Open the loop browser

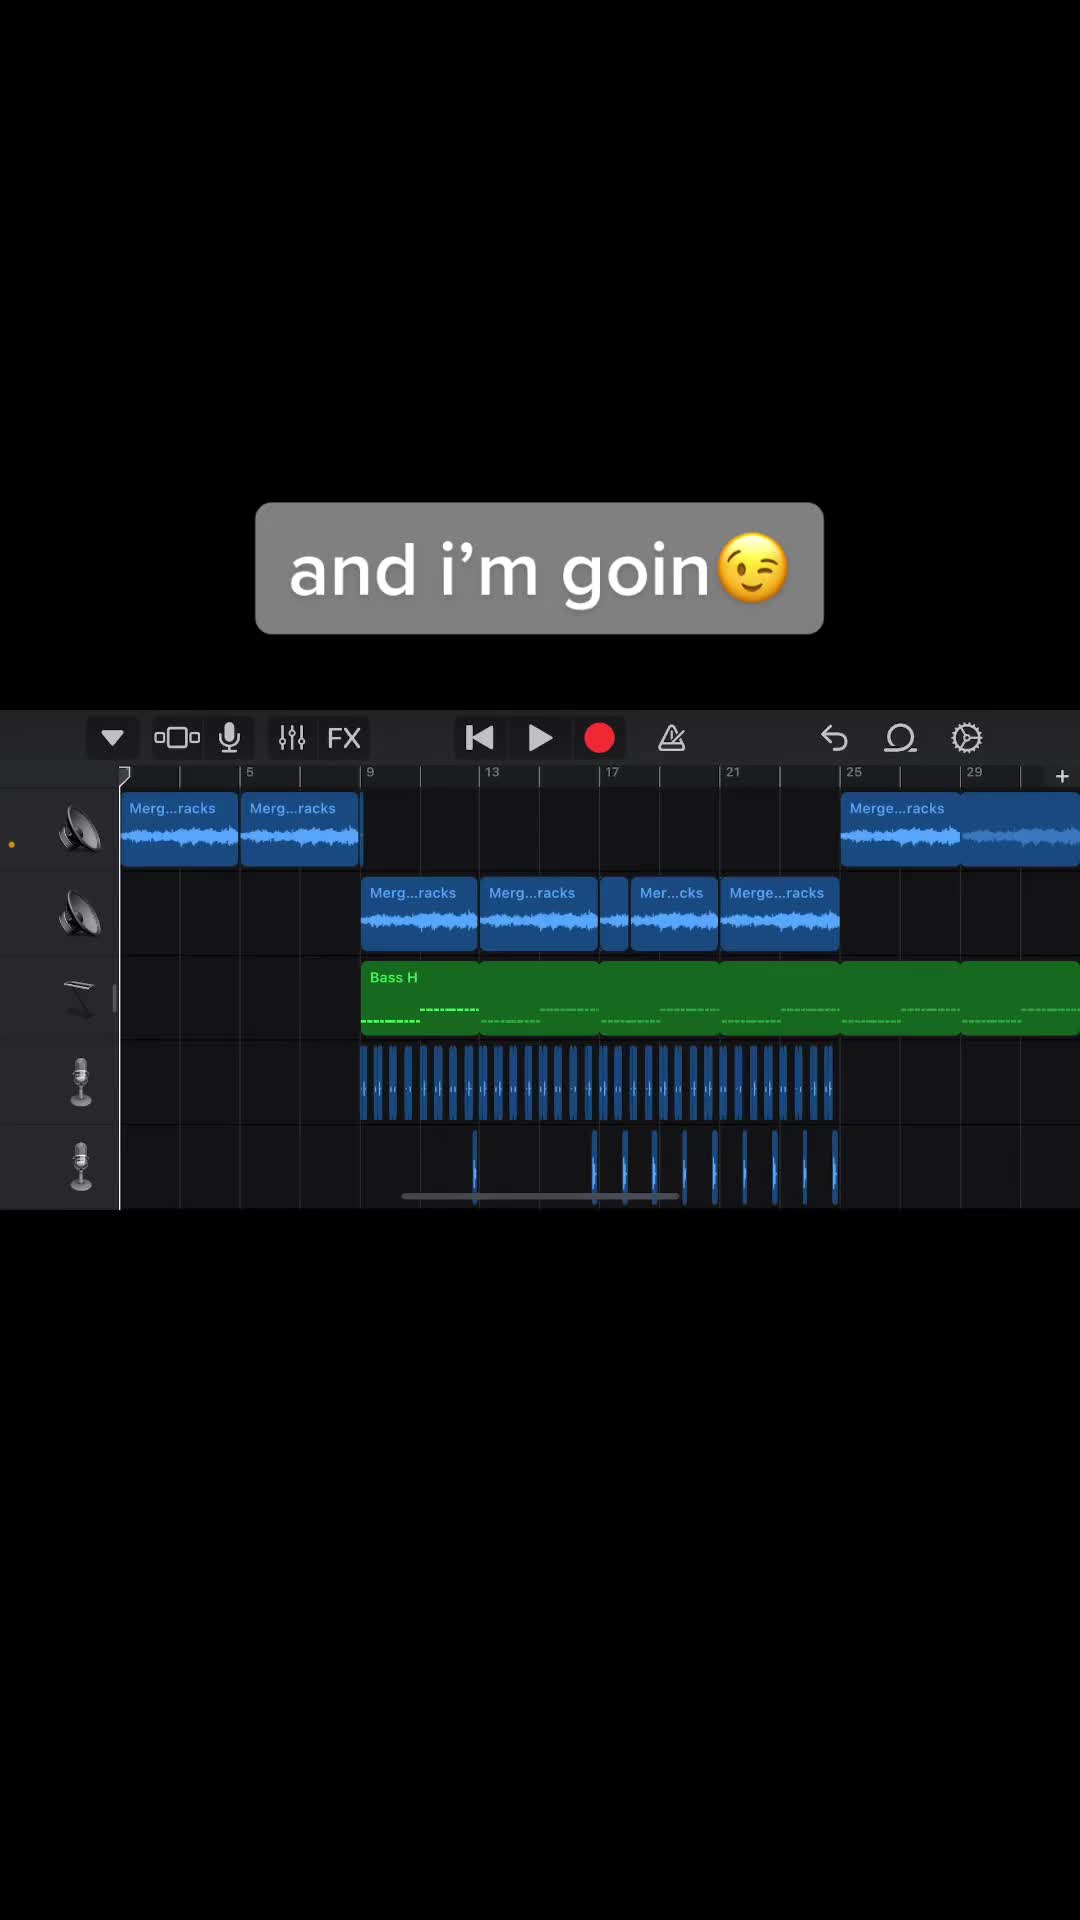tap(900, 739)
